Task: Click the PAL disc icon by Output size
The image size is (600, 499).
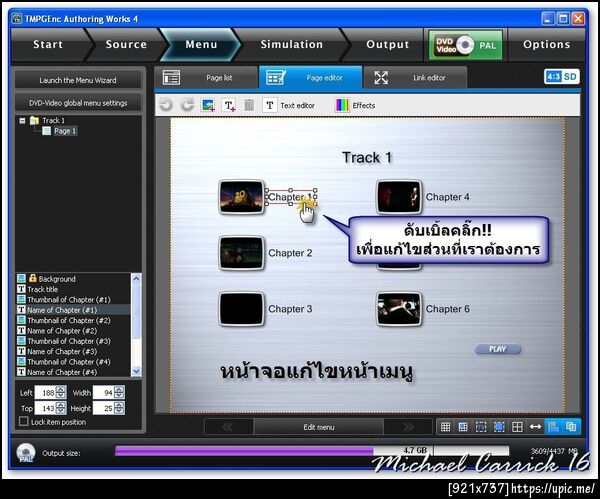Action: coord(26,453)
